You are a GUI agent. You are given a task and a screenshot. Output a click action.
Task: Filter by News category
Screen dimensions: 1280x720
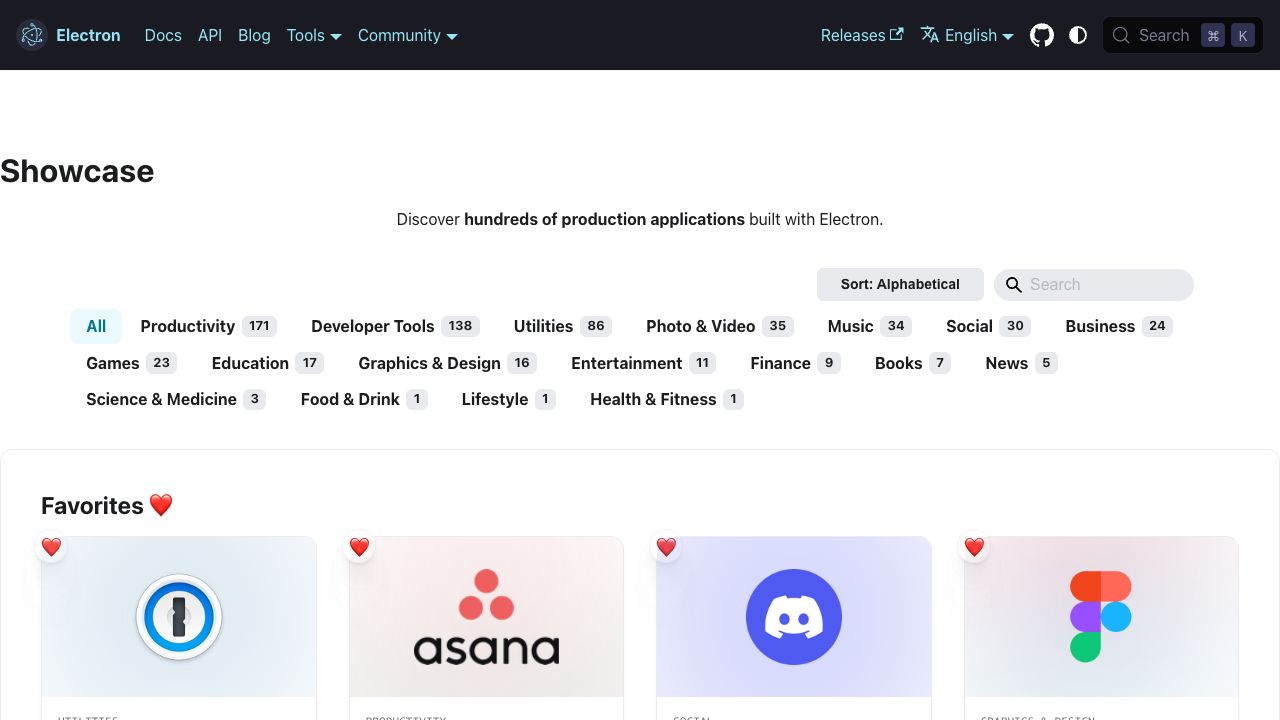click(x=1021, y=363)
